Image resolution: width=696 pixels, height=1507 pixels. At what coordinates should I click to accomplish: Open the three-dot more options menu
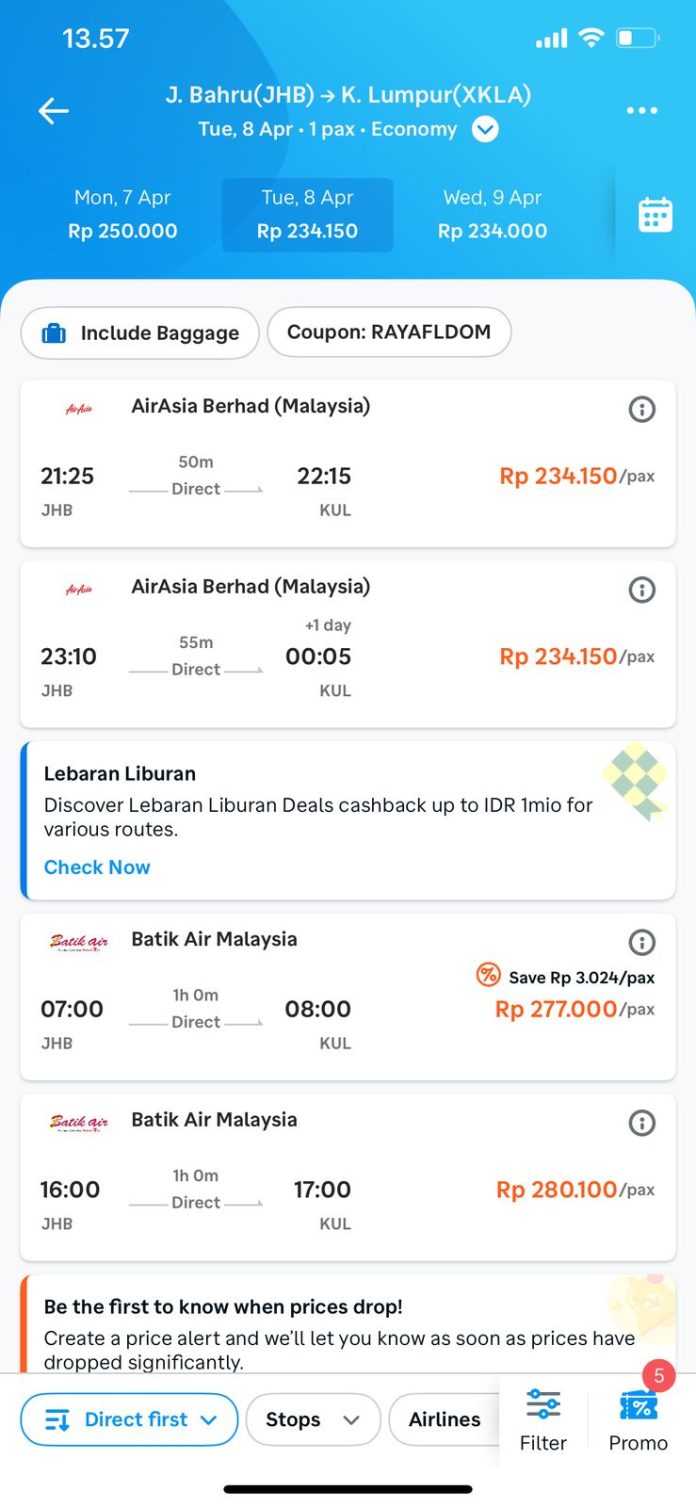coord(642,111)
